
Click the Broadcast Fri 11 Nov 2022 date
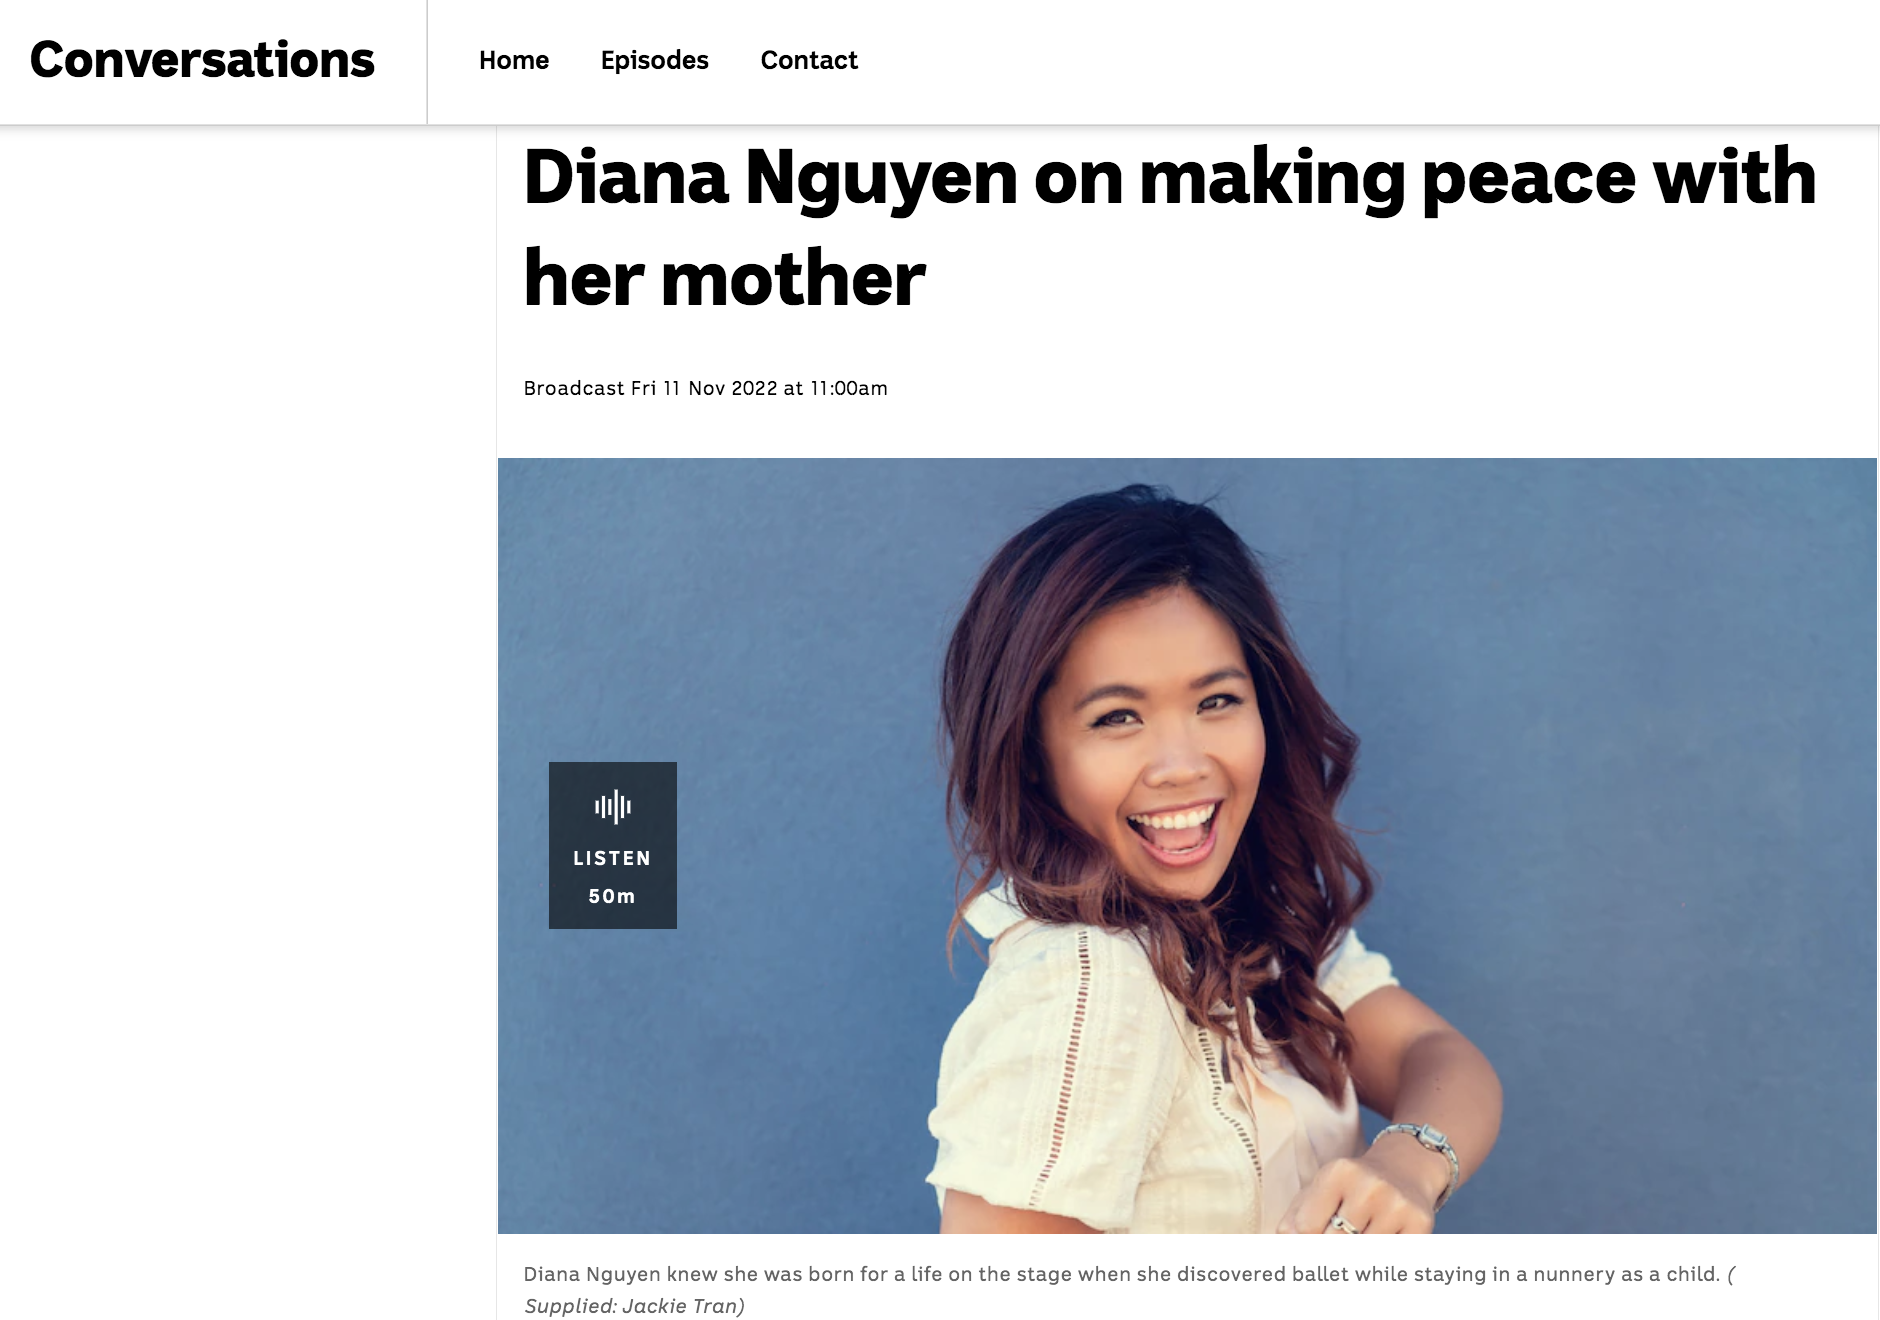tap(651, 388)
